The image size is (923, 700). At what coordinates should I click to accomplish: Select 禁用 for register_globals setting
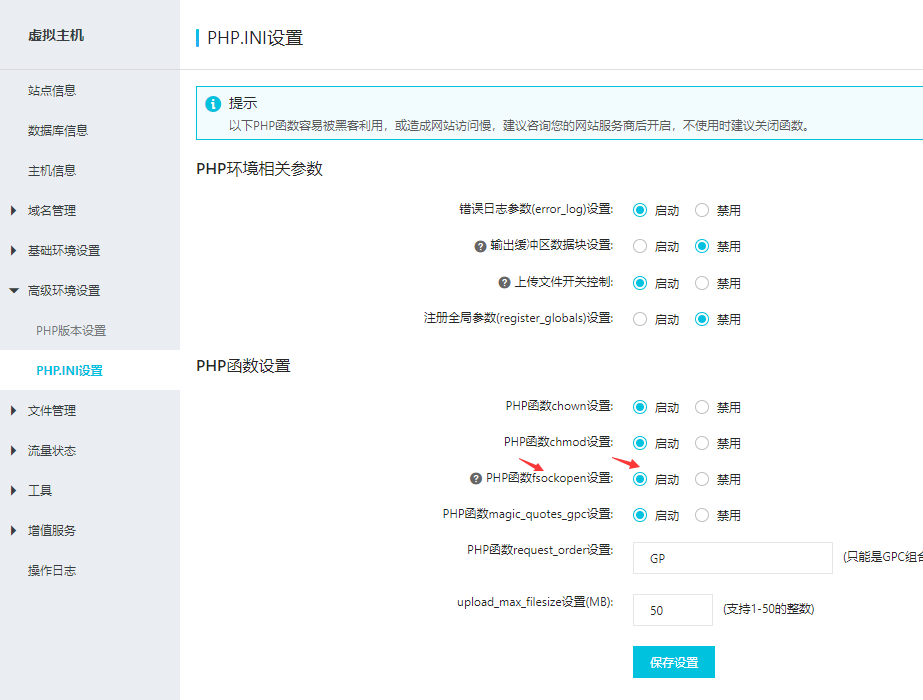coord(702,319)
